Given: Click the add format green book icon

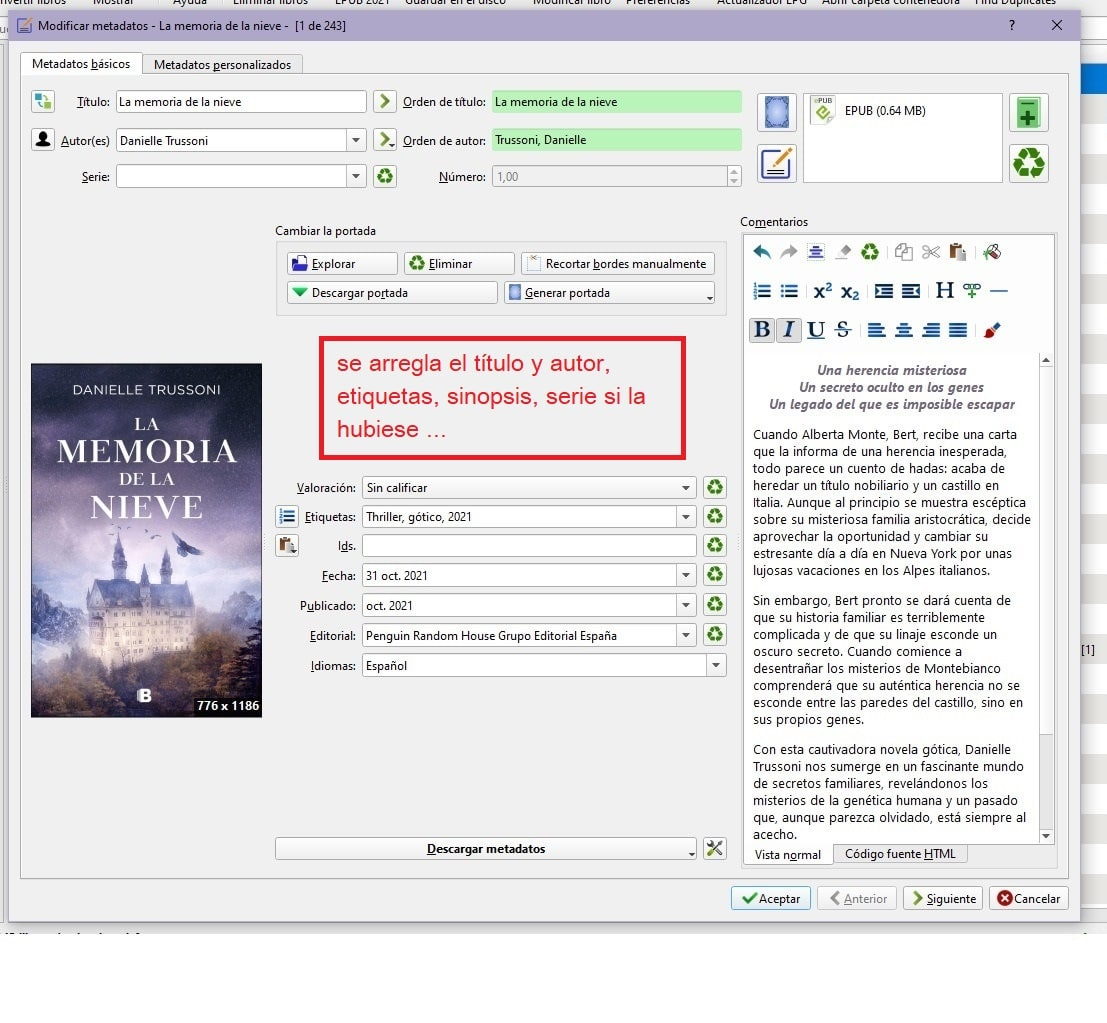Looking at the screenshot, I should tap(1028, 112).
